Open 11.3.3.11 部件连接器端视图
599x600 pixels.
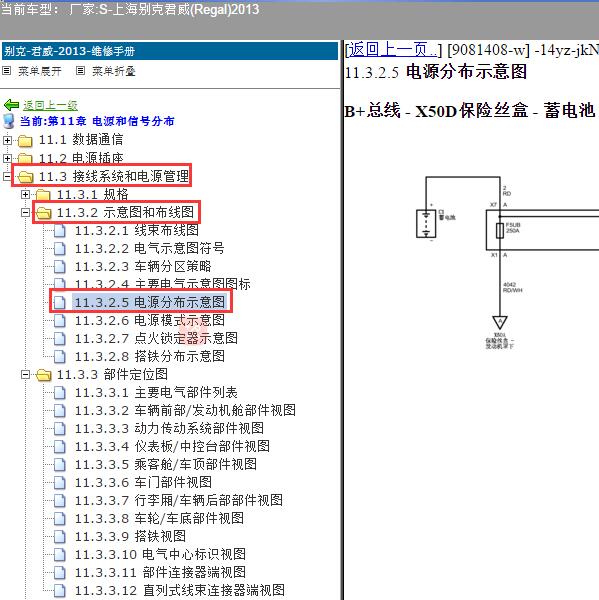point(160,572)
